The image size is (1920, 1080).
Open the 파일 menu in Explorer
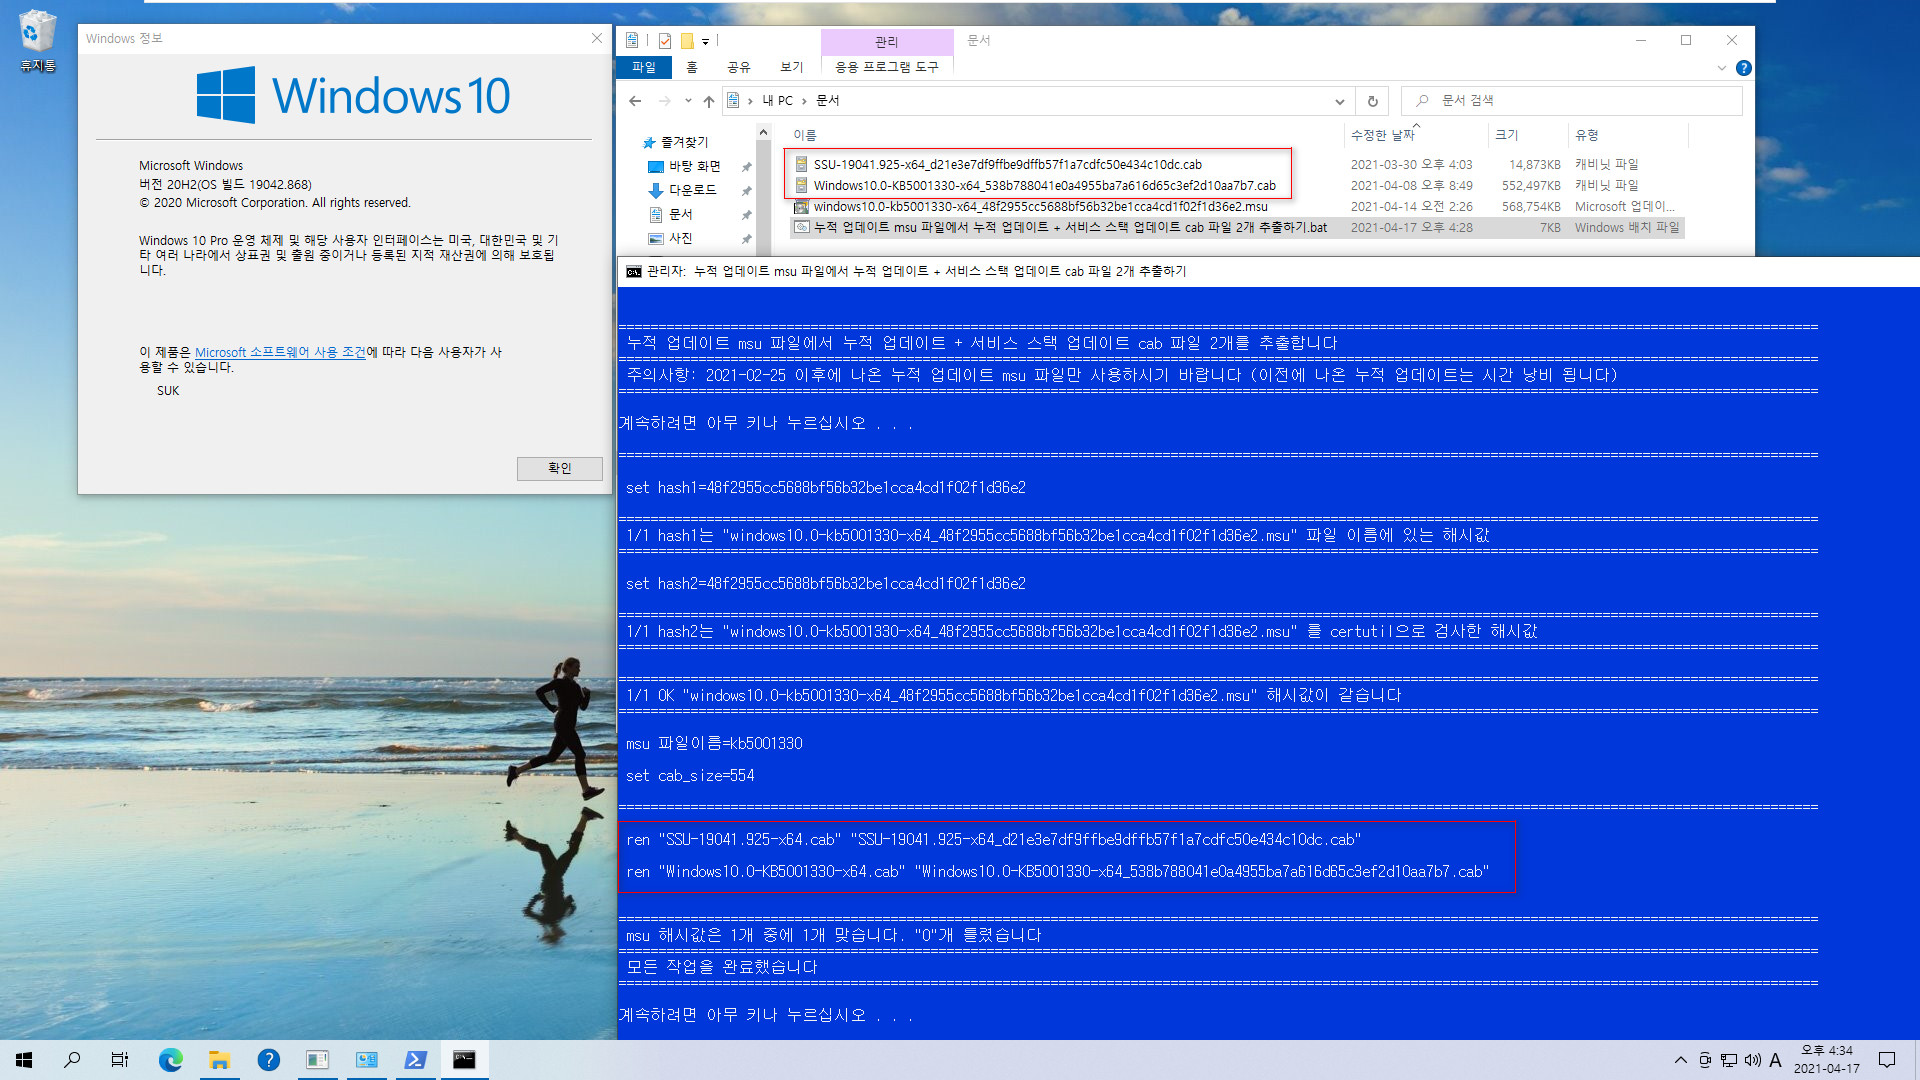pyautogui.click(x=644, y=67)
